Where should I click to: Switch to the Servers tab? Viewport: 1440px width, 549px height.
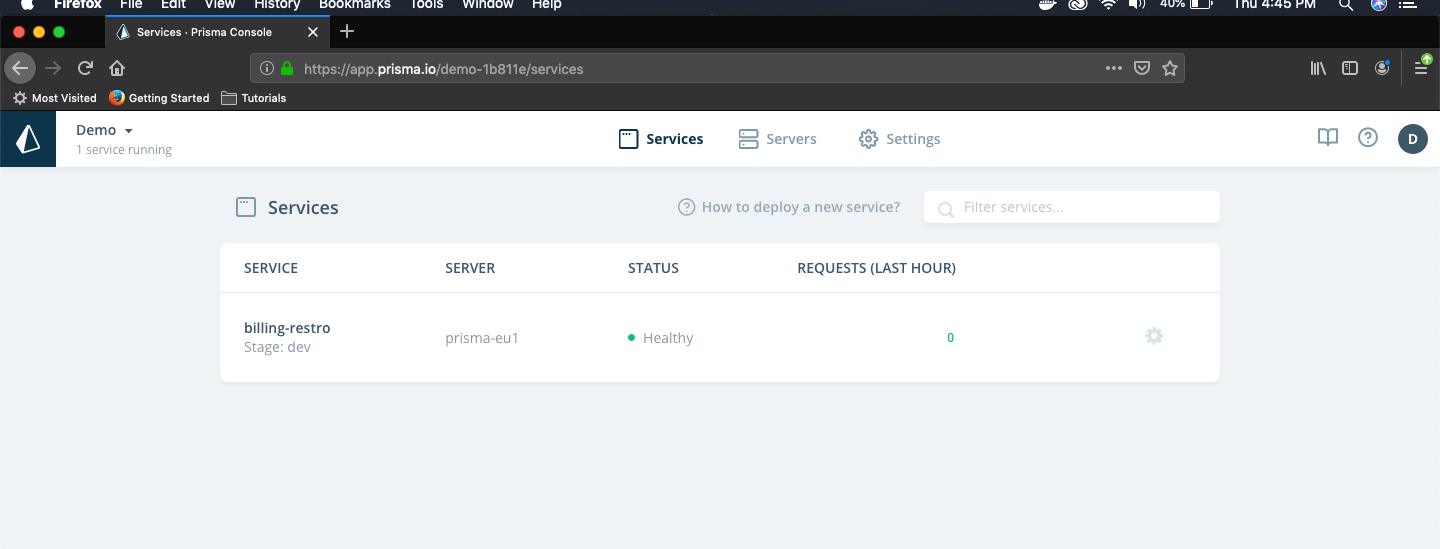click(777, 139)
